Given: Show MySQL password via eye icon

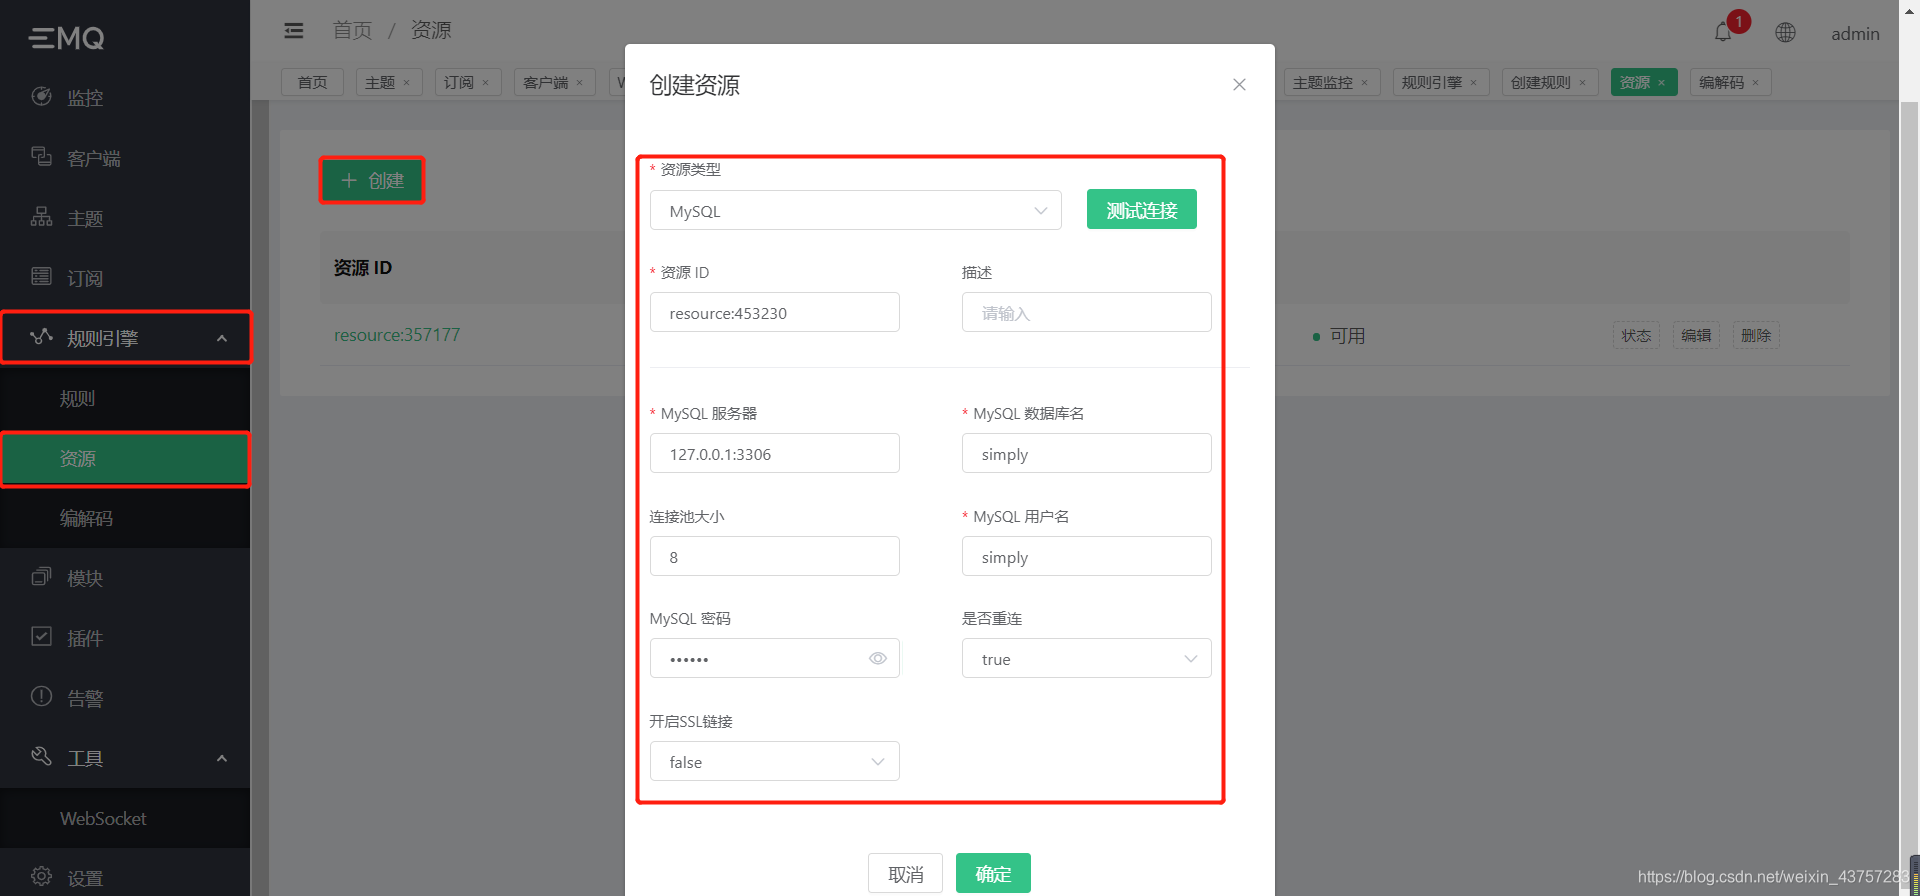Looking at the screenshot, I should (x=878, y=658).
